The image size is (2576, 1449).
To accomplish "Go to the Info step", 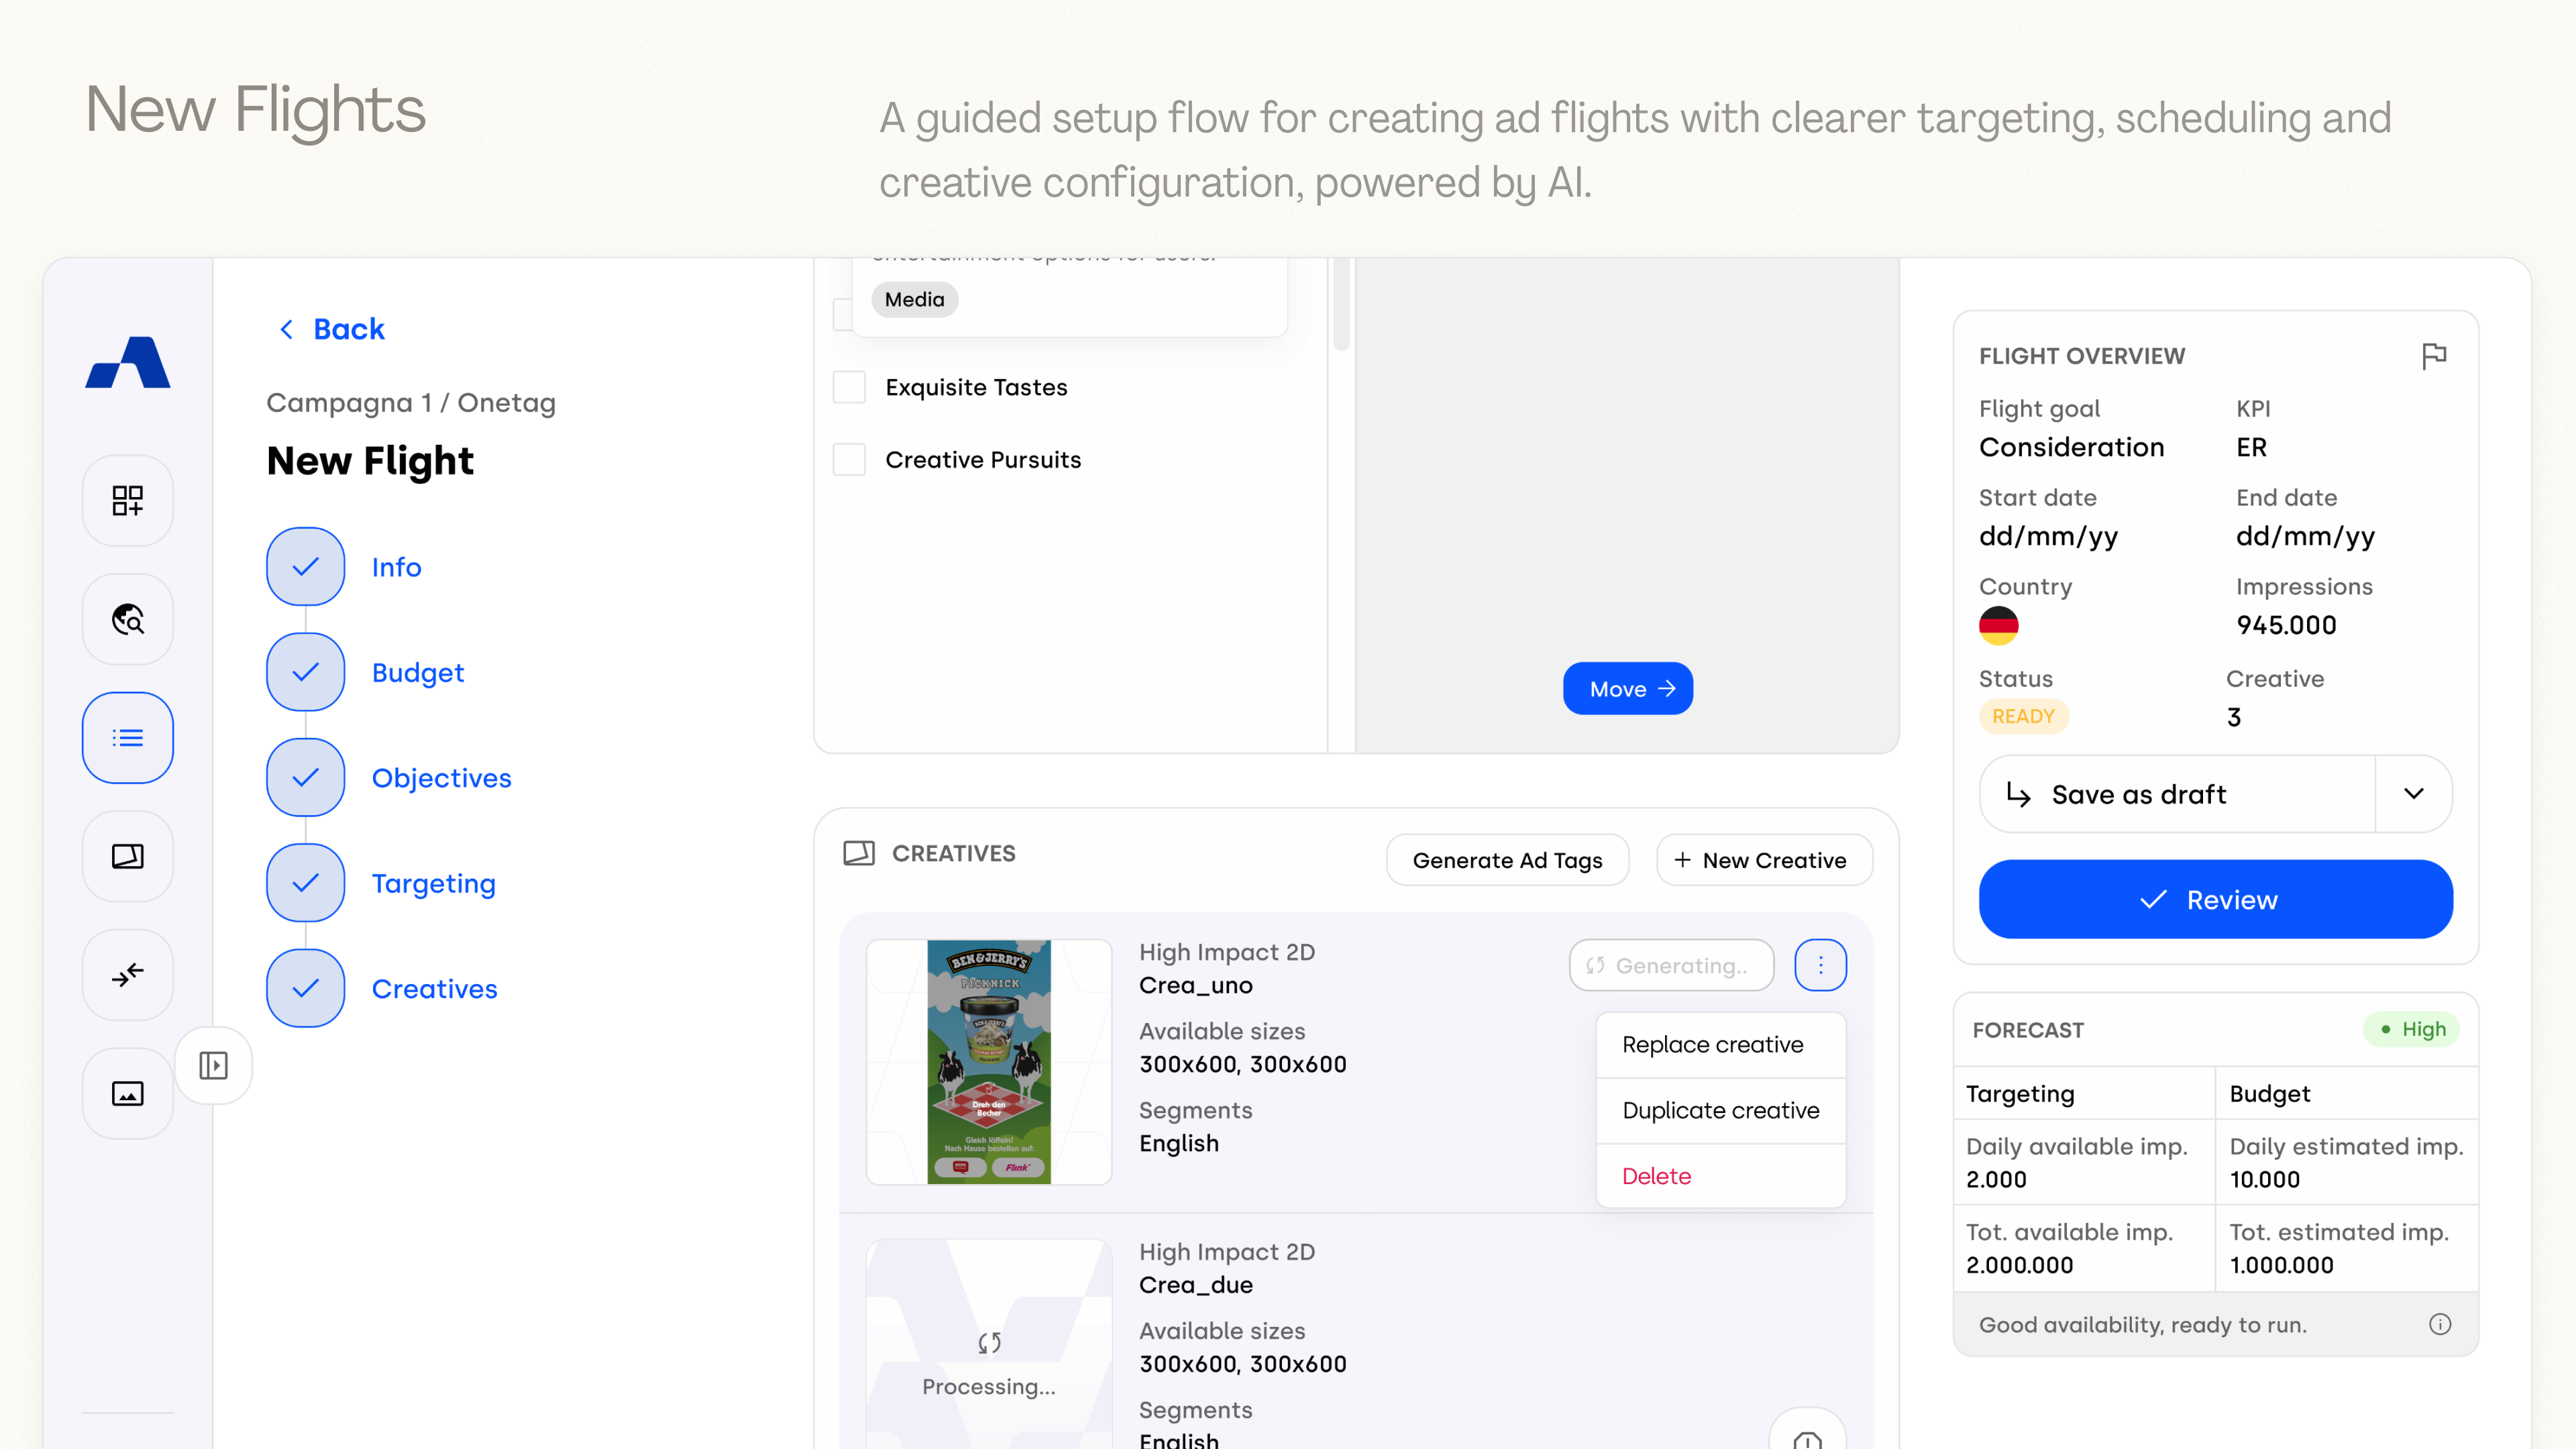I will (x=397, y=567).
